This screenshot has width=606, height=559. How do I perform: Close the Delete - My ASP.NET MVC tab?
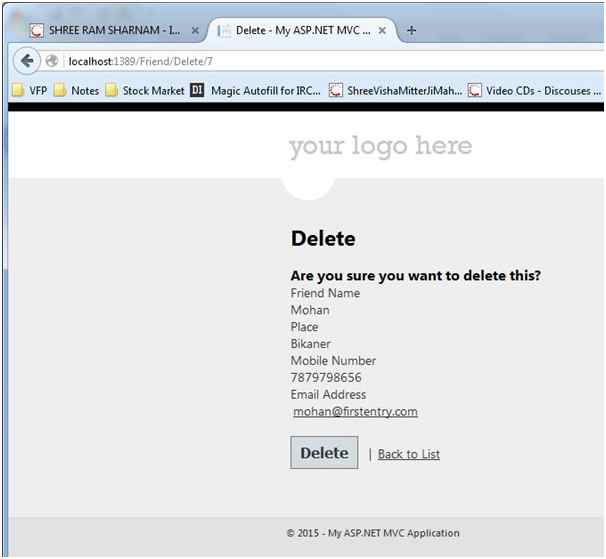tap(382, 30)
